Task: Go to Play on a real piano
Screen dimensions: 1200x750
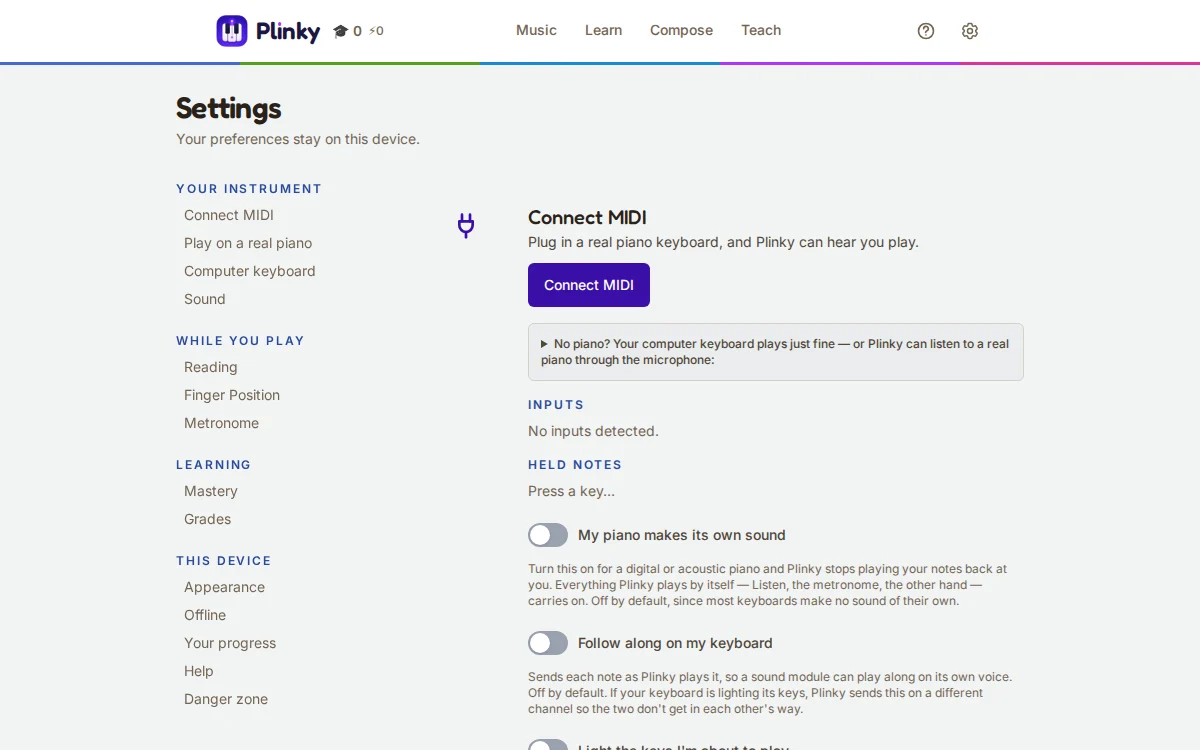Action: point(248,243)
